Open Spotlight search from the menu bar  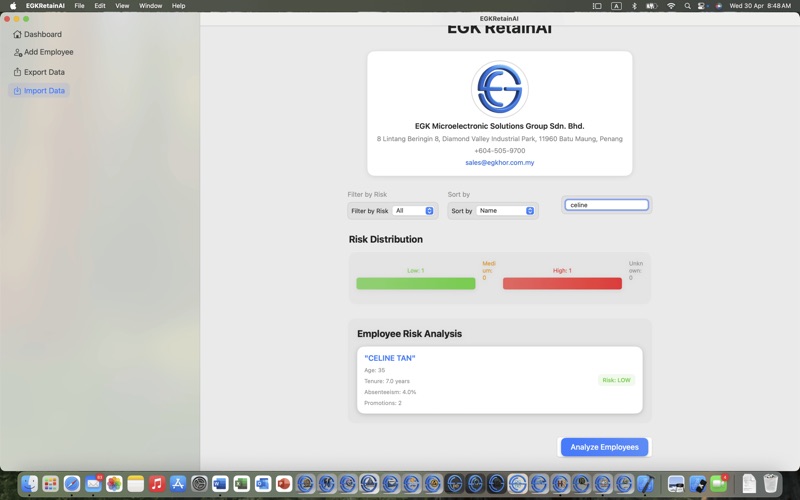pyautogui.click(x=687, y=6)
